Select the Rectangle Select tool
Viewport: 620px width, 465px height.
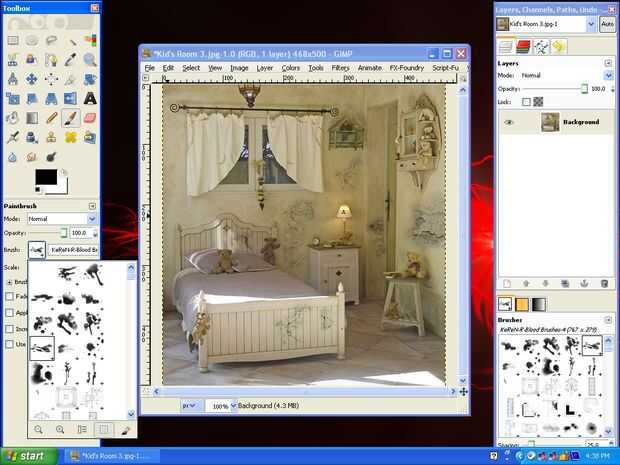[13, 40]
